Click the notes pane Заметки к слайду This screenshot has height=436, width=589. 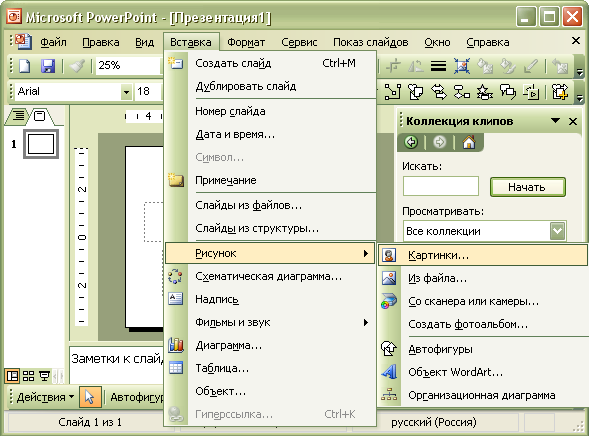[117, 364]
